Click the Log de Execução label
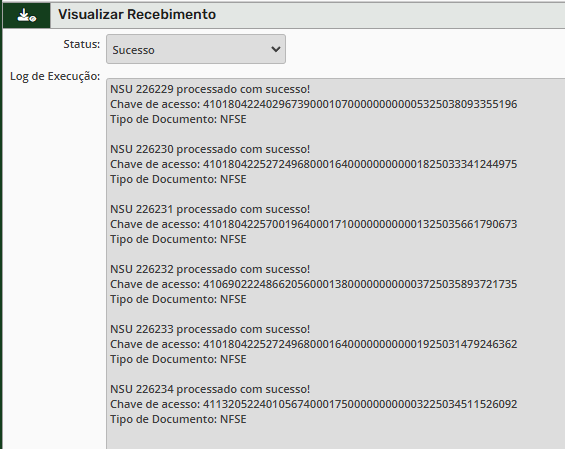The height and width of the screenshot is (449, 565). point(55,76)
